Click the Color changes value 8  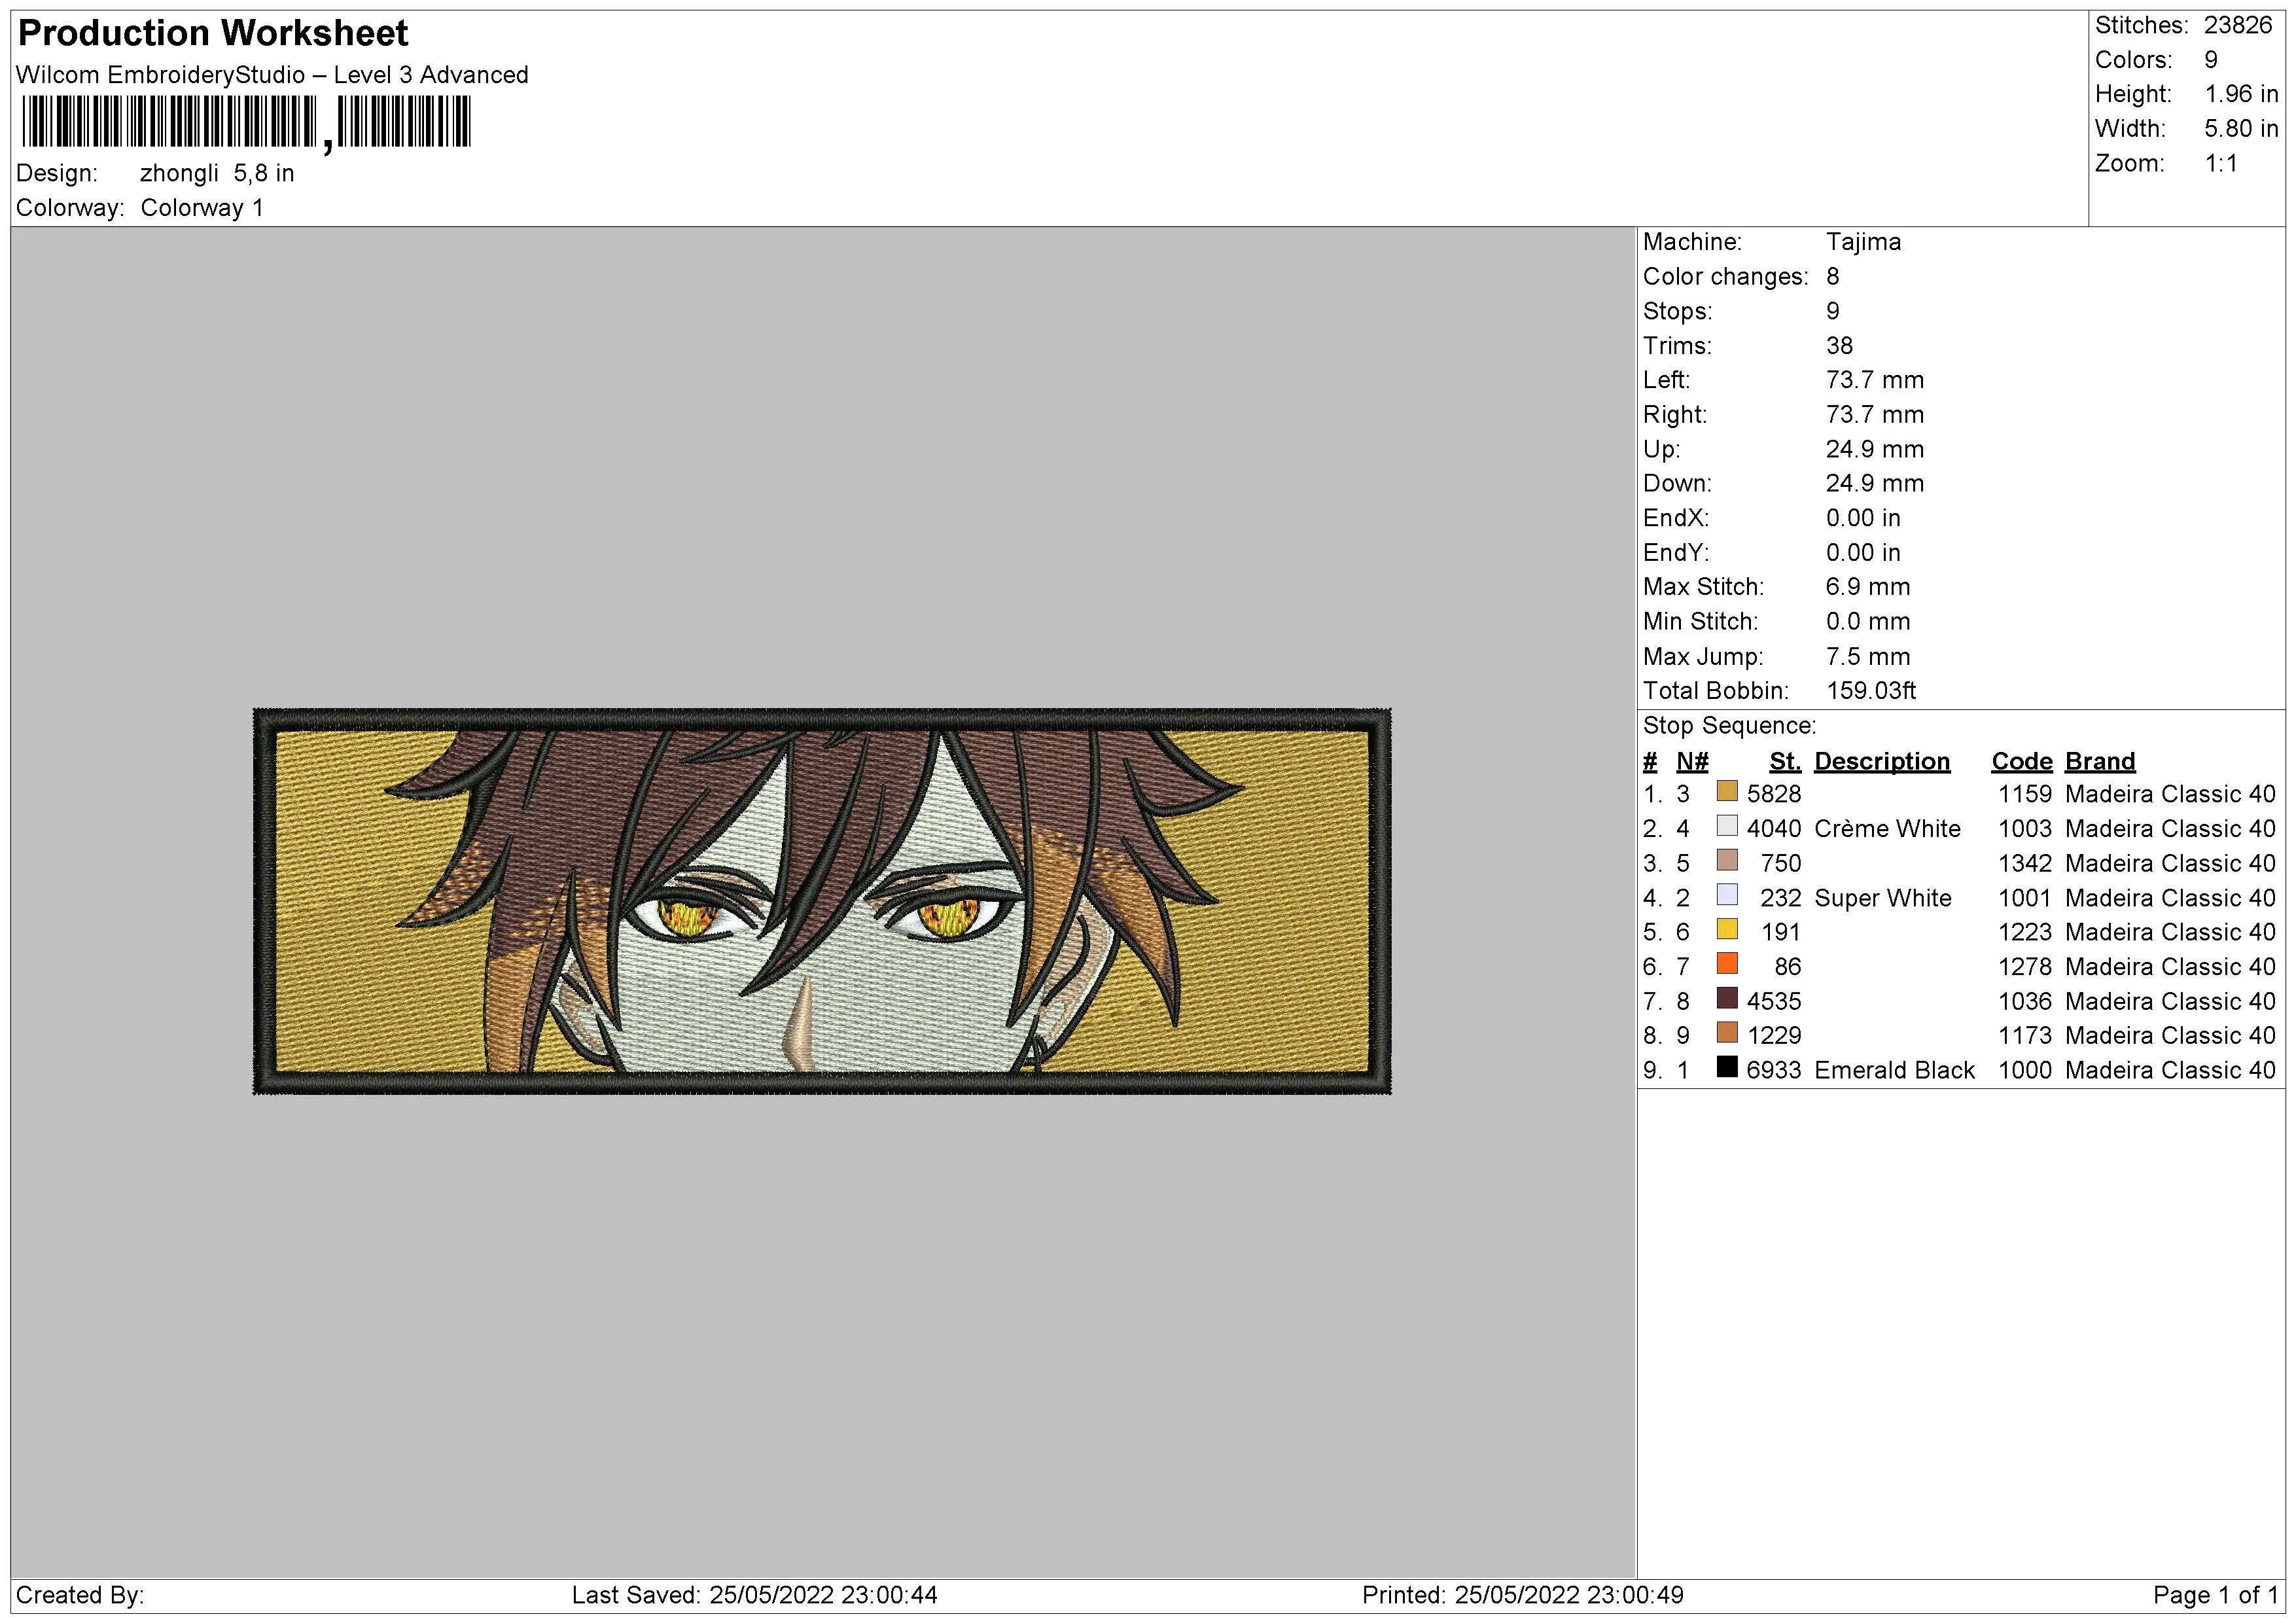(x=1833, y=277)
